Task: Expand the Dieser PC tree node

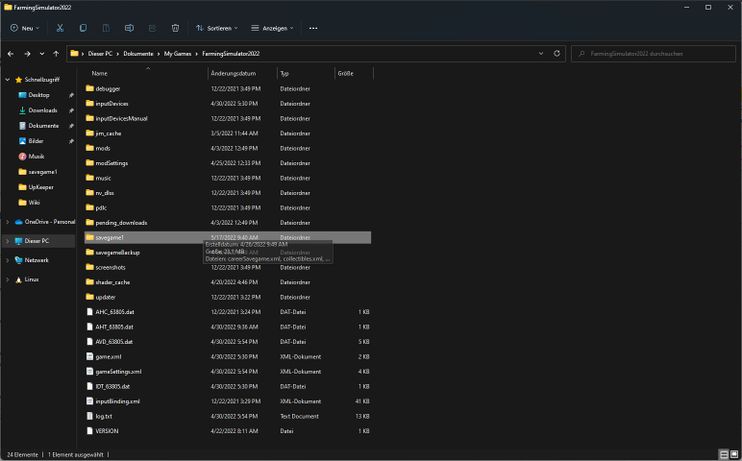Action: pos(8,241)
